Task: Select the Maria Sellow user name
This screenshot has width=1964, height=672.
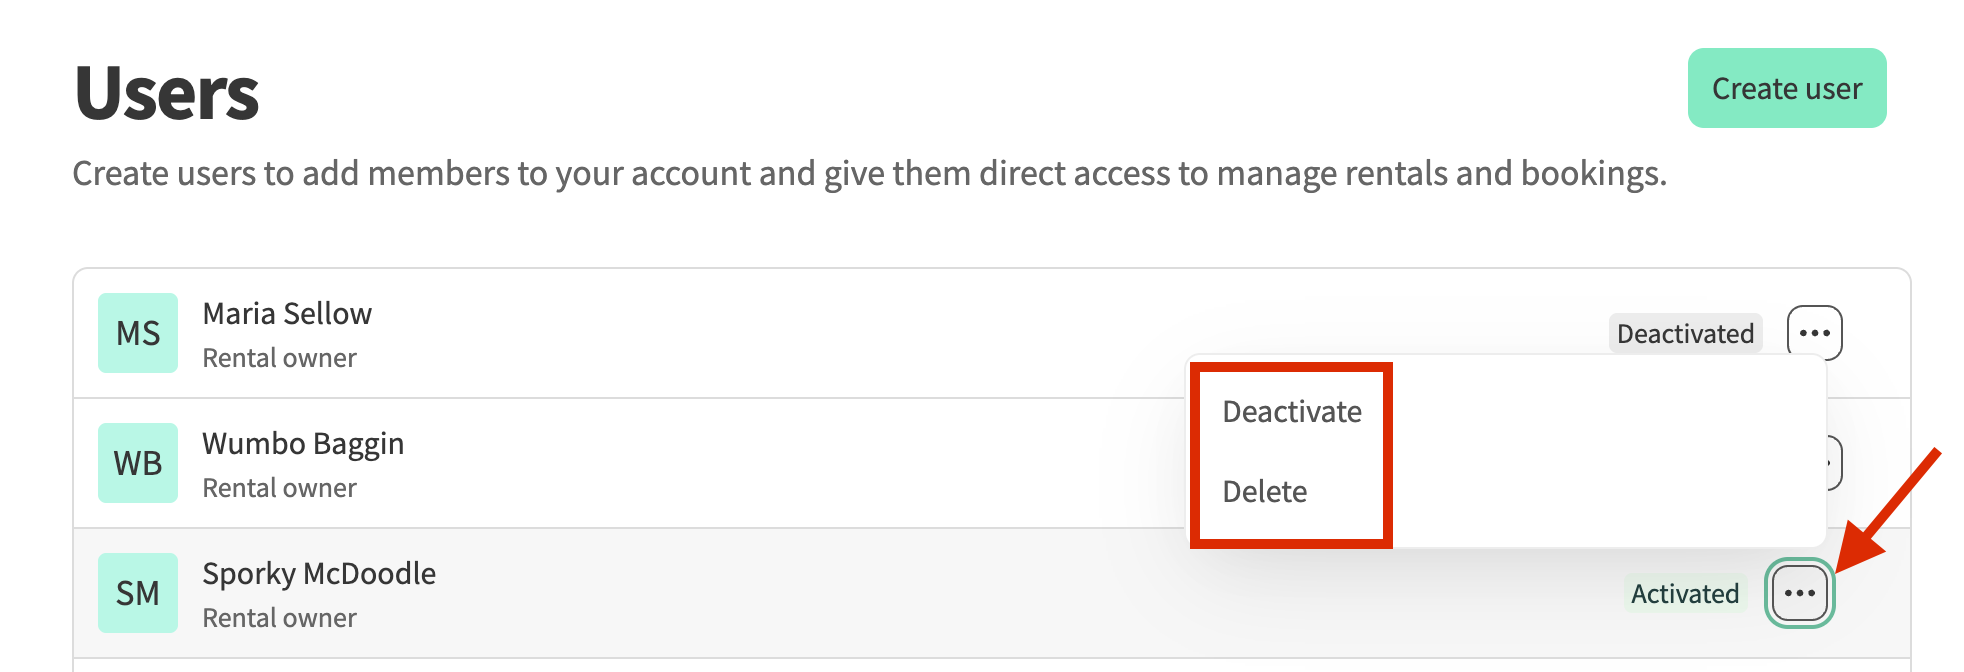Action: 287,314
